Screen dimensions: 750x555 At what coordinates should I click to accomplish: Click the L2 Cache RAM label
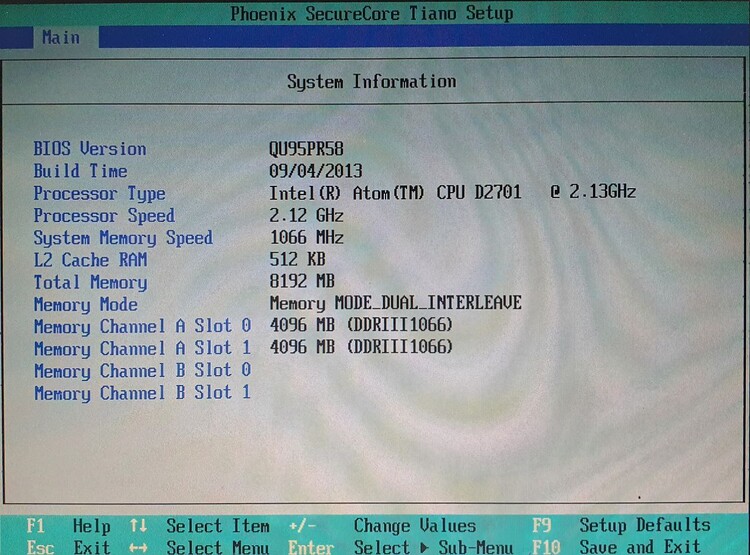pos(90,260)
